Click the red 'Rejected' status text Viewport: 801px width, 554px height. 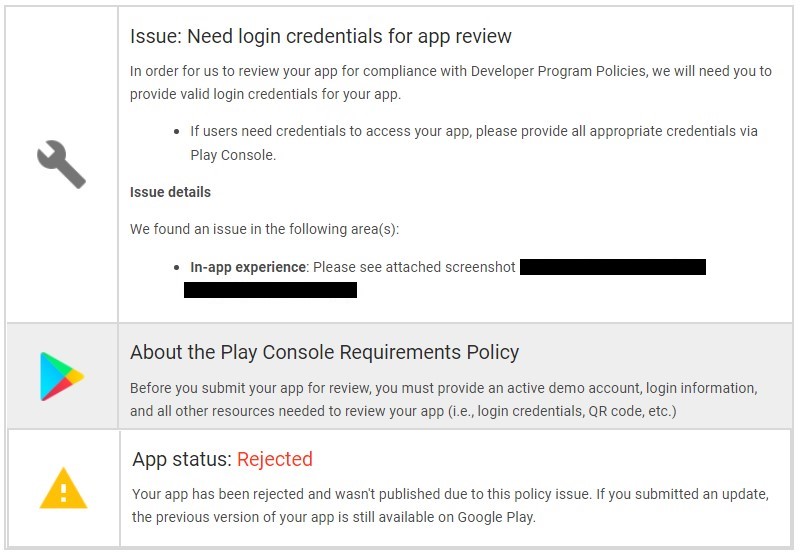[275, 459]
